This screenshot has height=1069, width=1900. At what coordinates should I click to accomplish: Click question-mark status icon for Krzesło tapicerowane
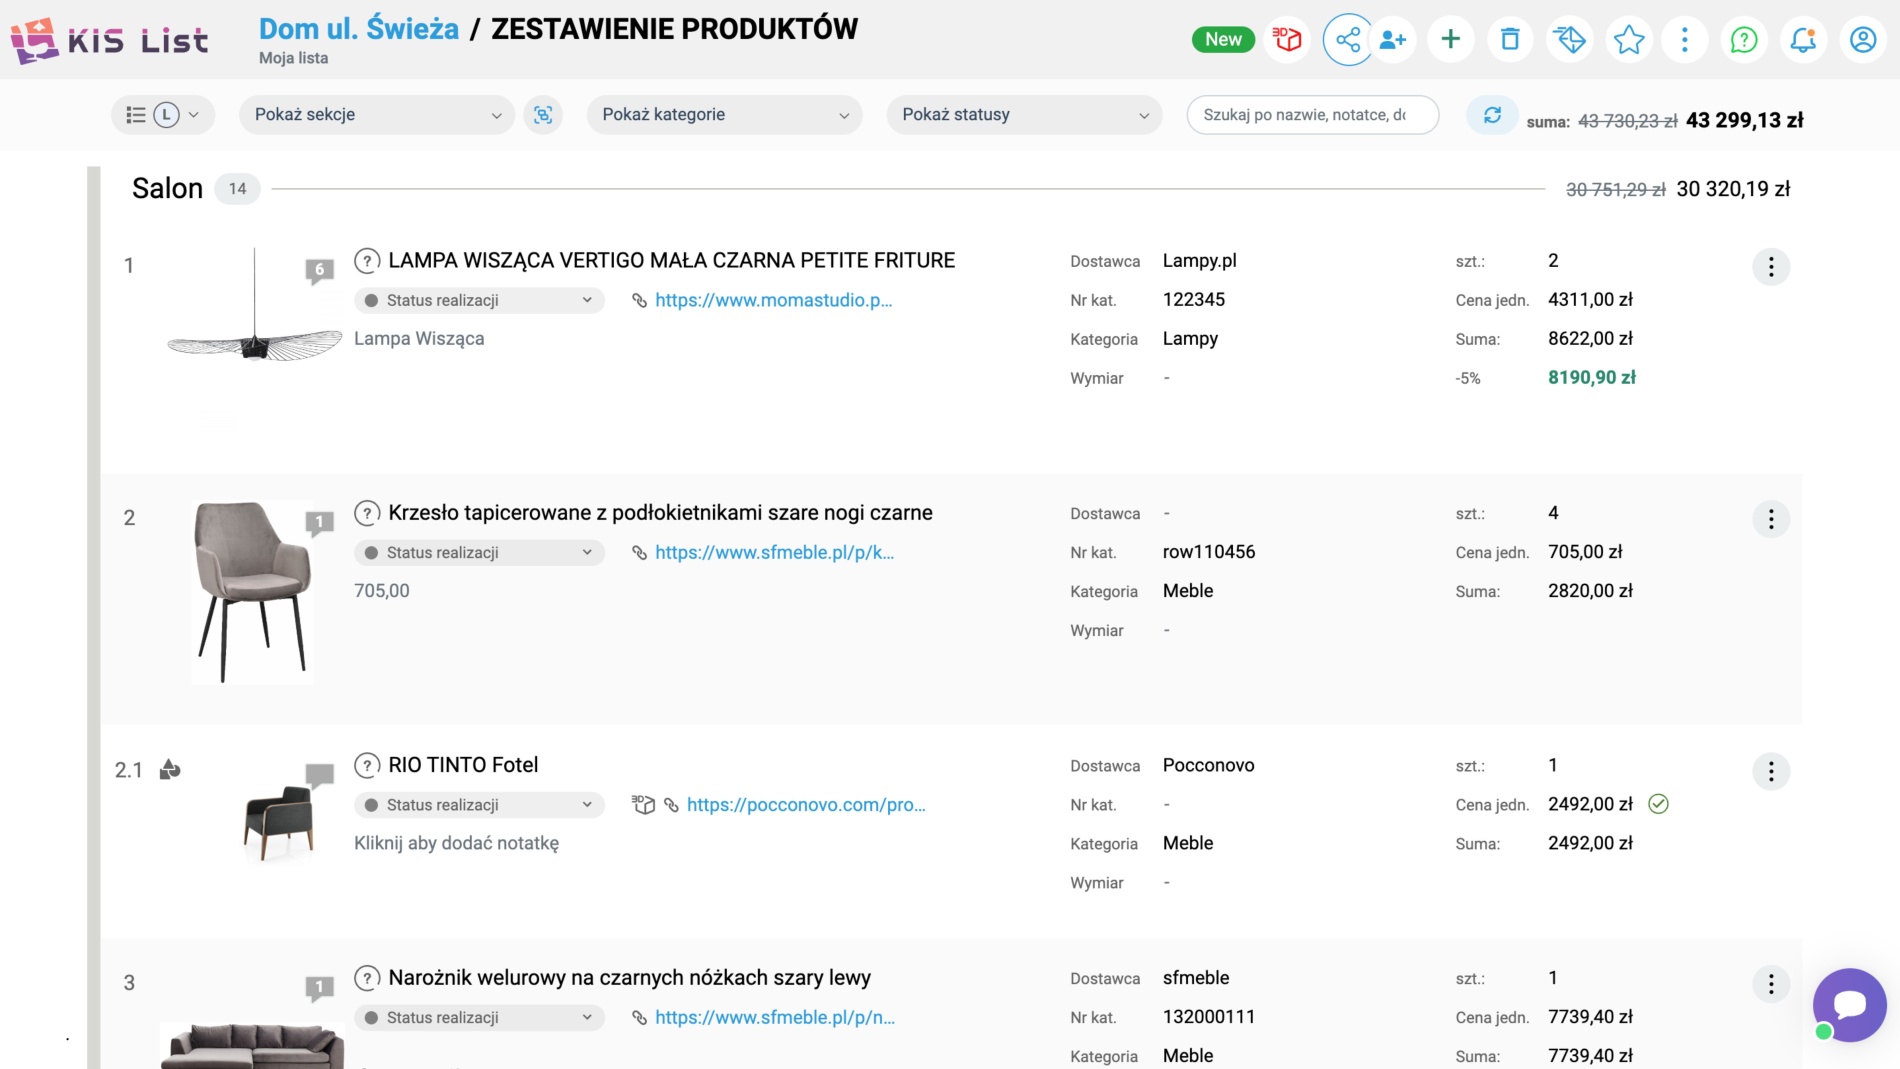tap(367, 513)
